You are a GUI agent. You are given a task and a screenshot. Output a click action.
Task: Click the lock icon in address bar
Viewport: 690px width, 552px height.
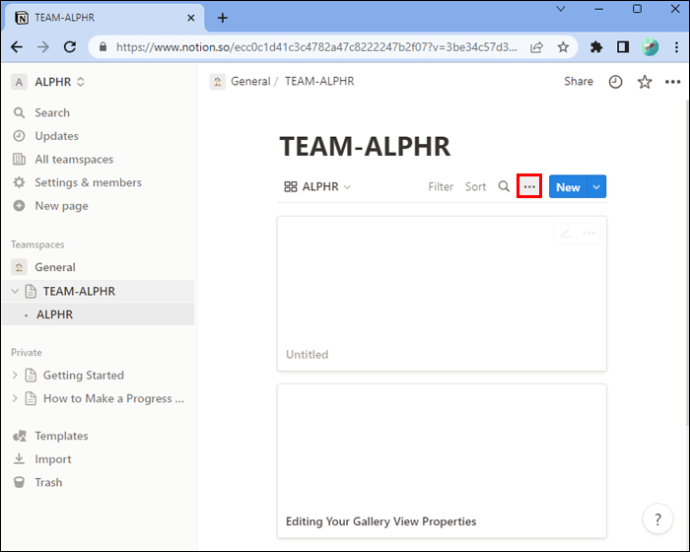pyautogui.click(x=103, y=47)
